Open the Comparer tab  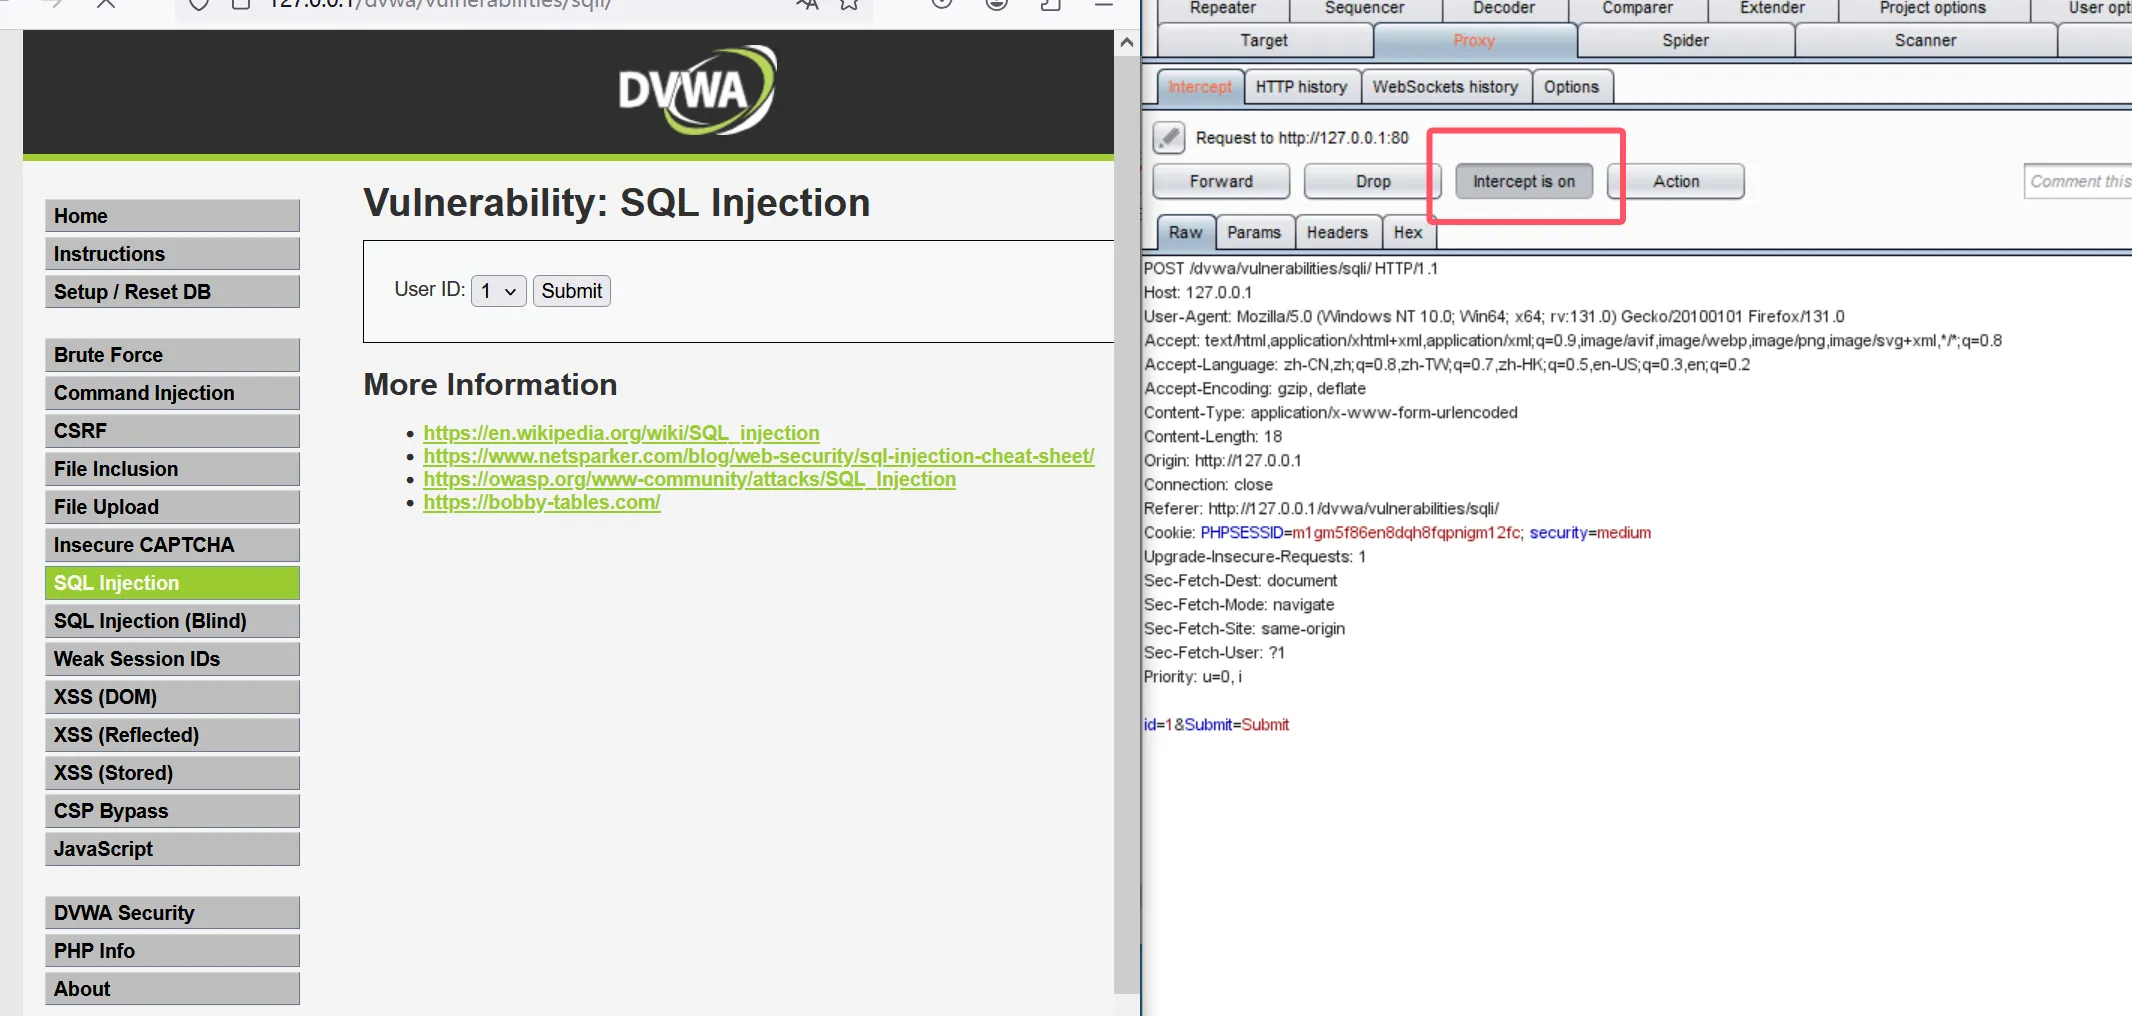(x=1637, y=9)
